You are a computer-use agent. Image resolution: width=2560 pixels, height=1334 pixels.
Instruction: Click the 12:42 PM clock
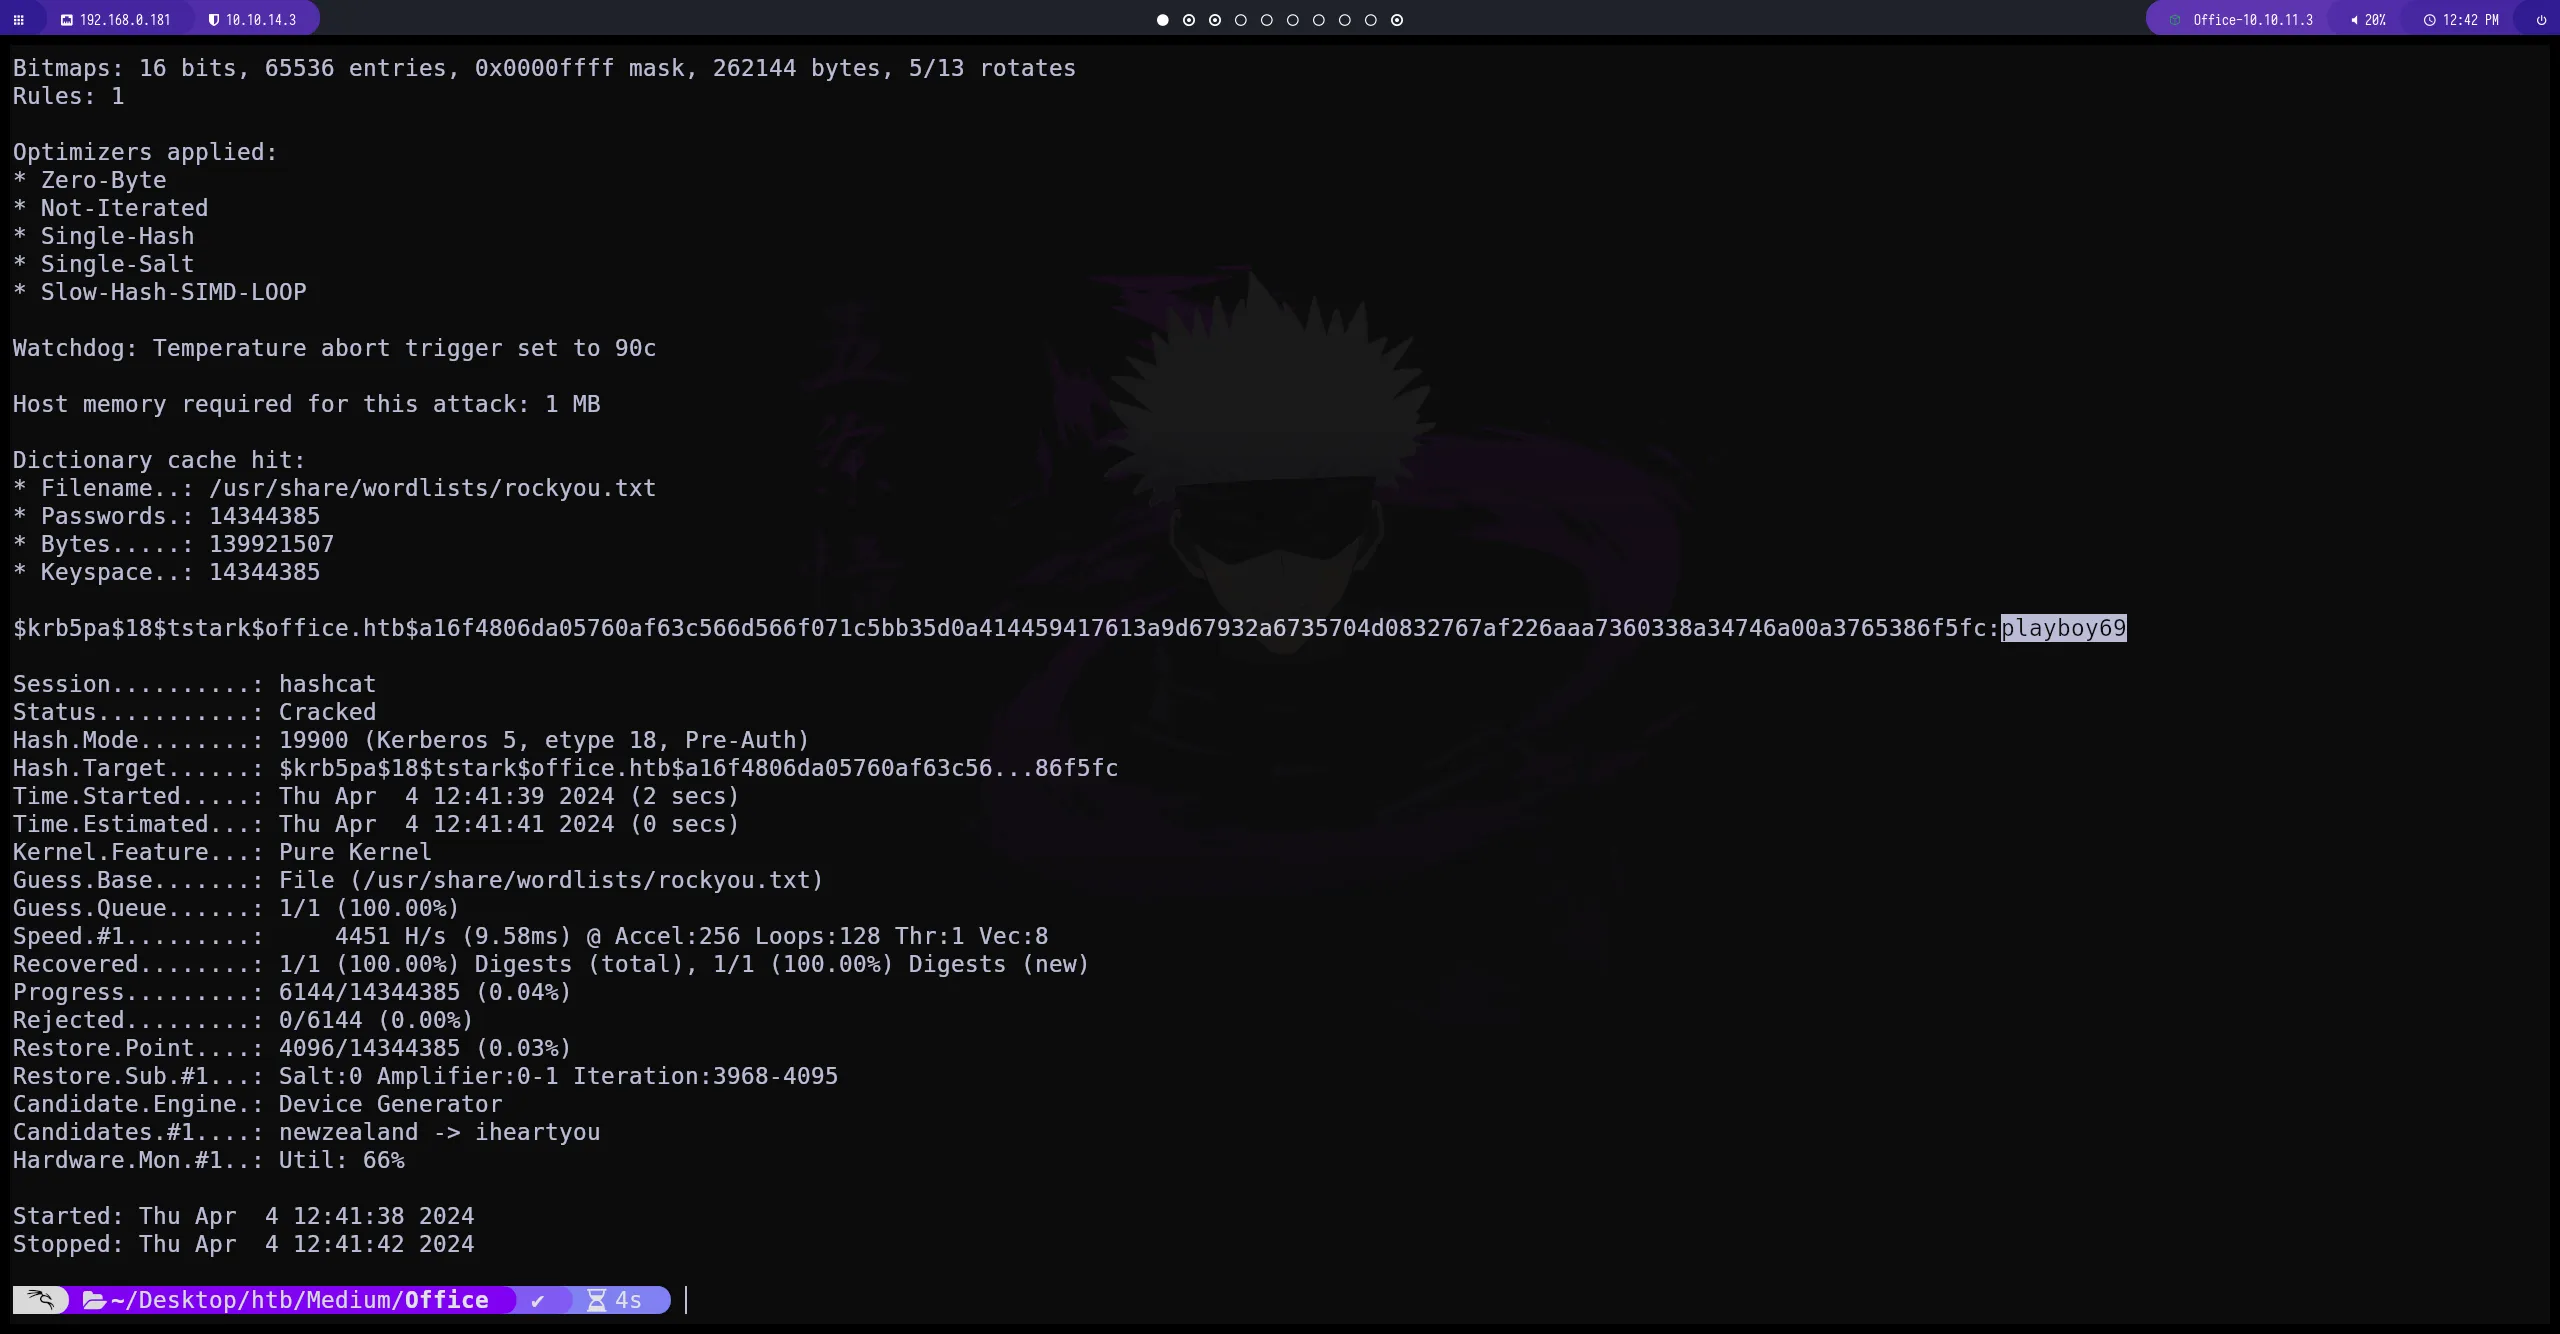coord(2461,20)
